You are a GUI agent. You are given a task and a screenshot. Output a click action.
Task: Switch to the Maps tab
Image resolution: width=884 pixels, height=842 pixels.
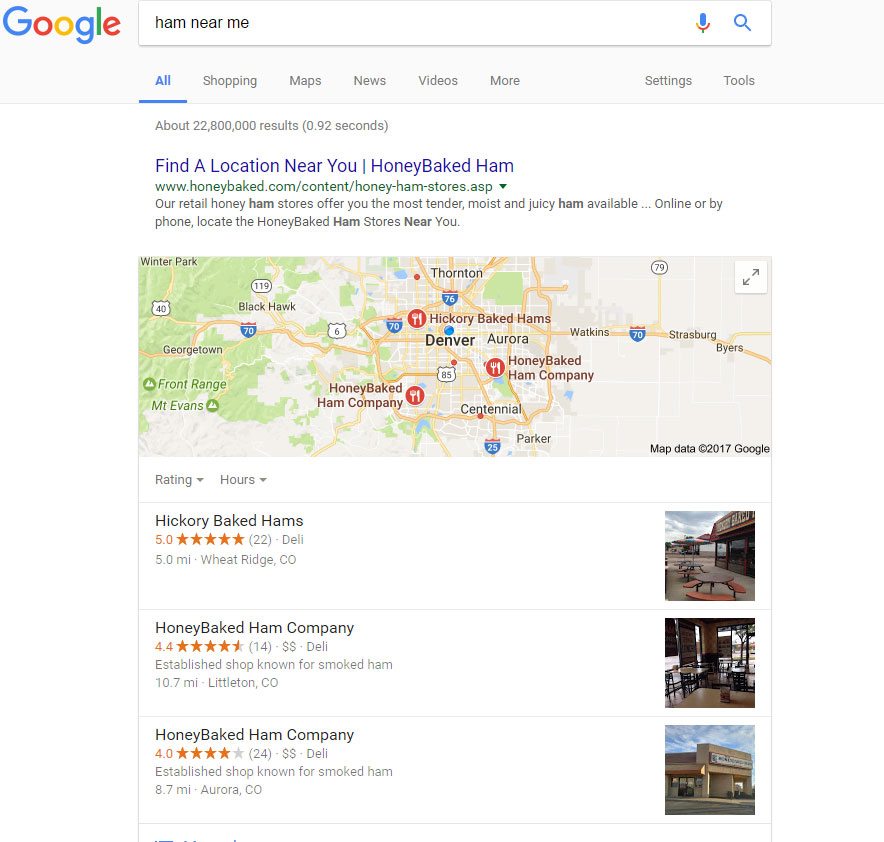tap(305, 81)
